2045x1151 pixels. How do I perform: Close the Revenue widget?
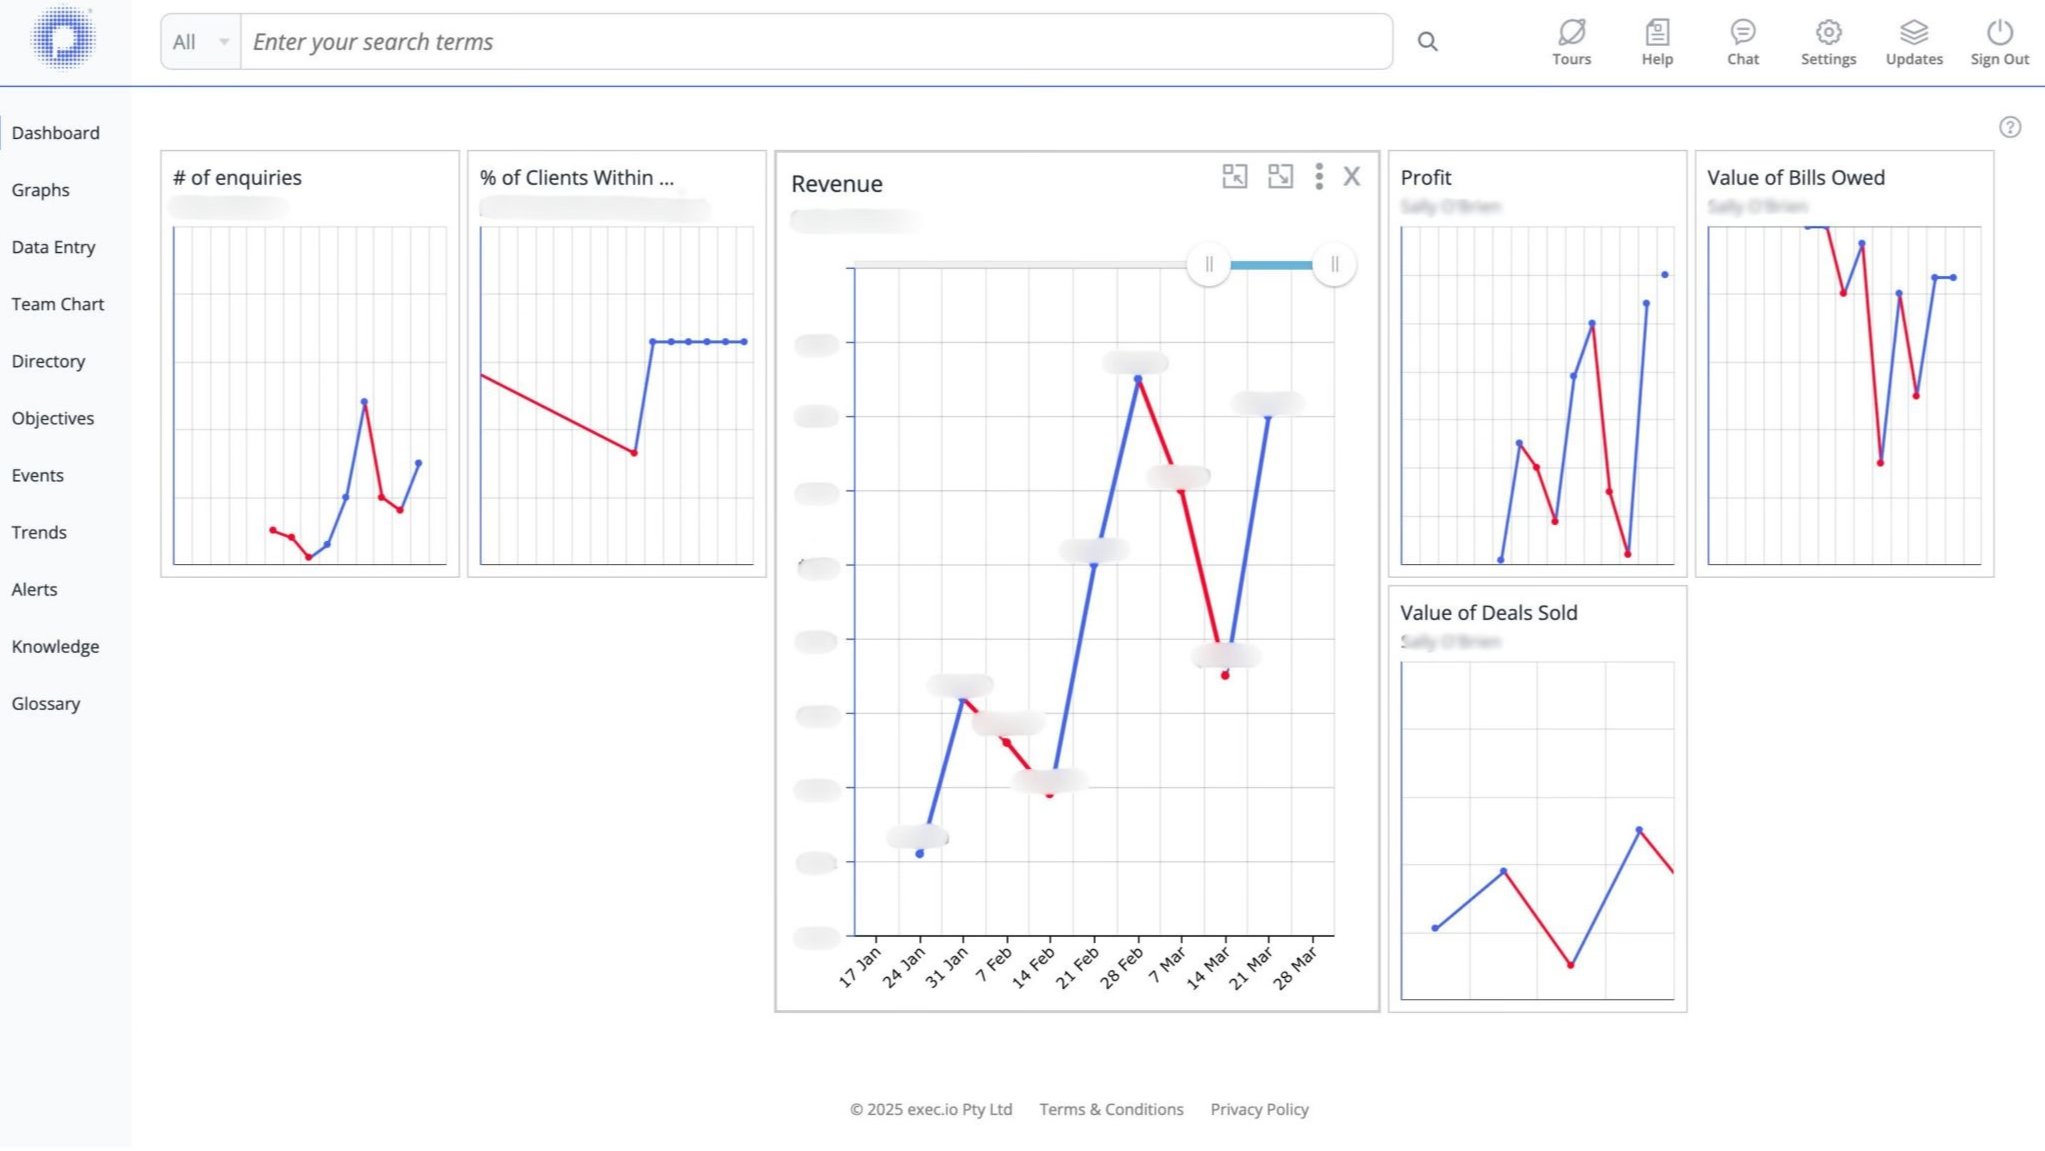1351,177
